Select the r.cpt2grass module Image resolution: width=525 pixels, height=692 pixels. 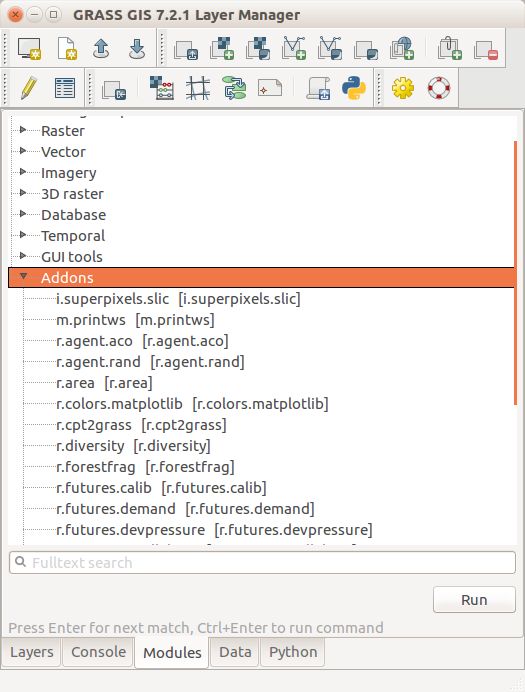(141, 425)
